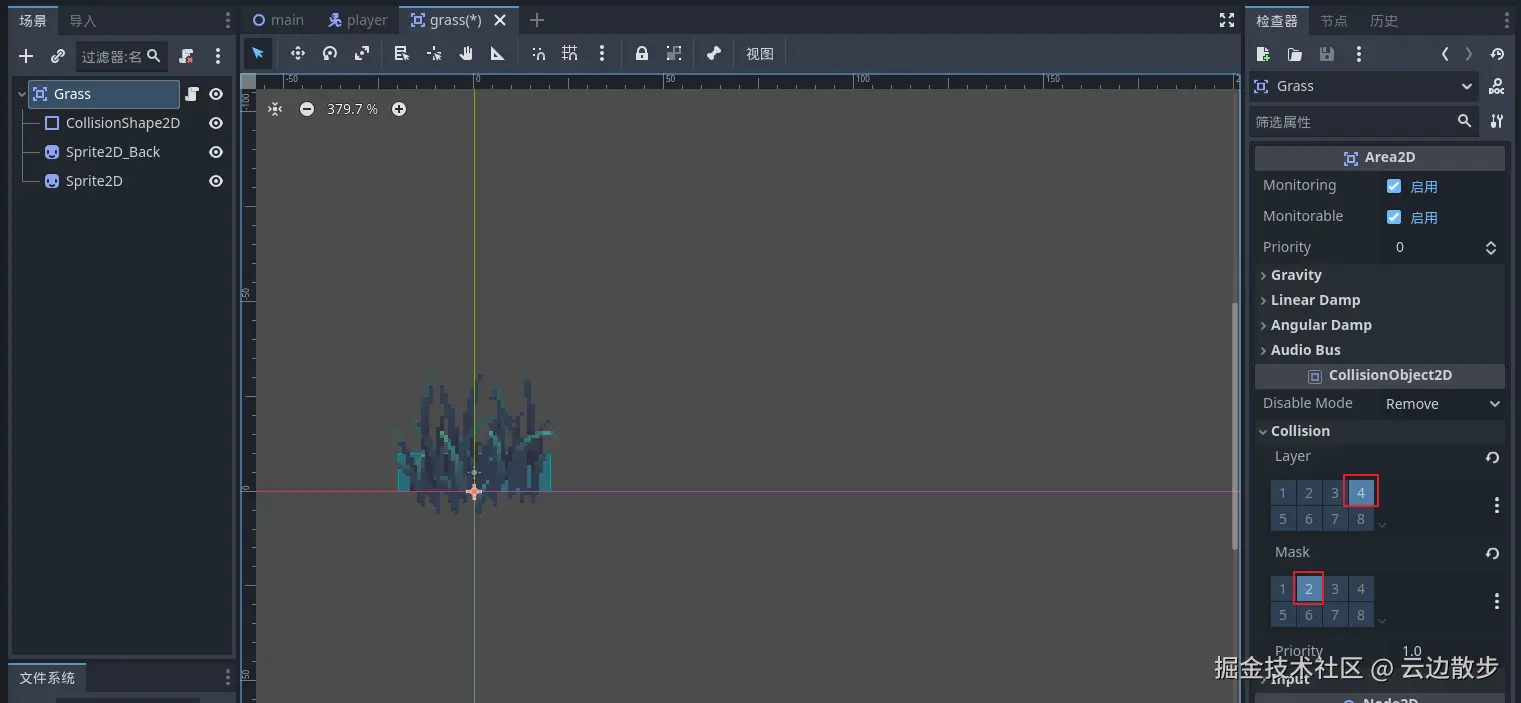Click the 筛选属性 filter properties field

click(1352, 122)
